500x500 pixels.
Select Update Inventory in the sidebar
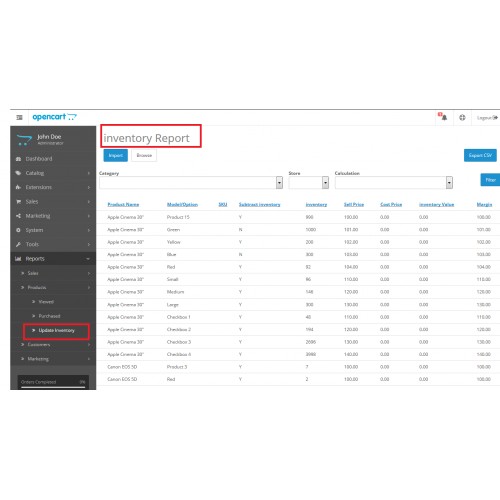56,330
